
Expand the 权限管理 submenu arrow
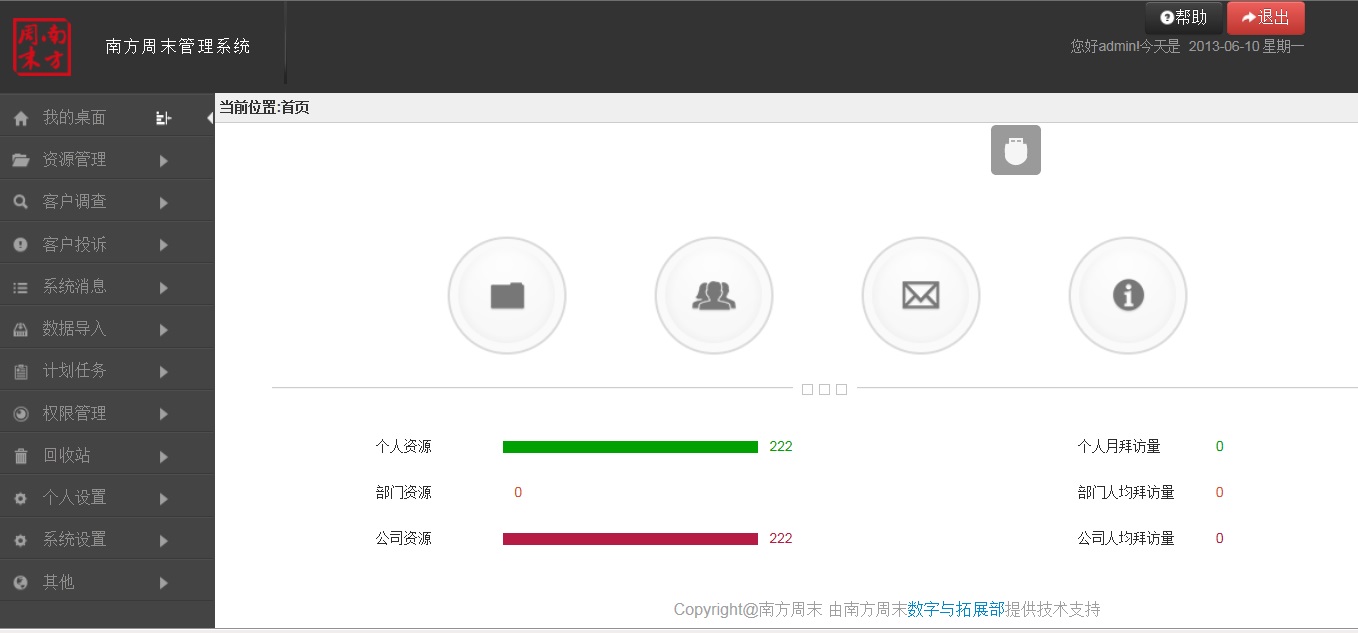point(164,413)
